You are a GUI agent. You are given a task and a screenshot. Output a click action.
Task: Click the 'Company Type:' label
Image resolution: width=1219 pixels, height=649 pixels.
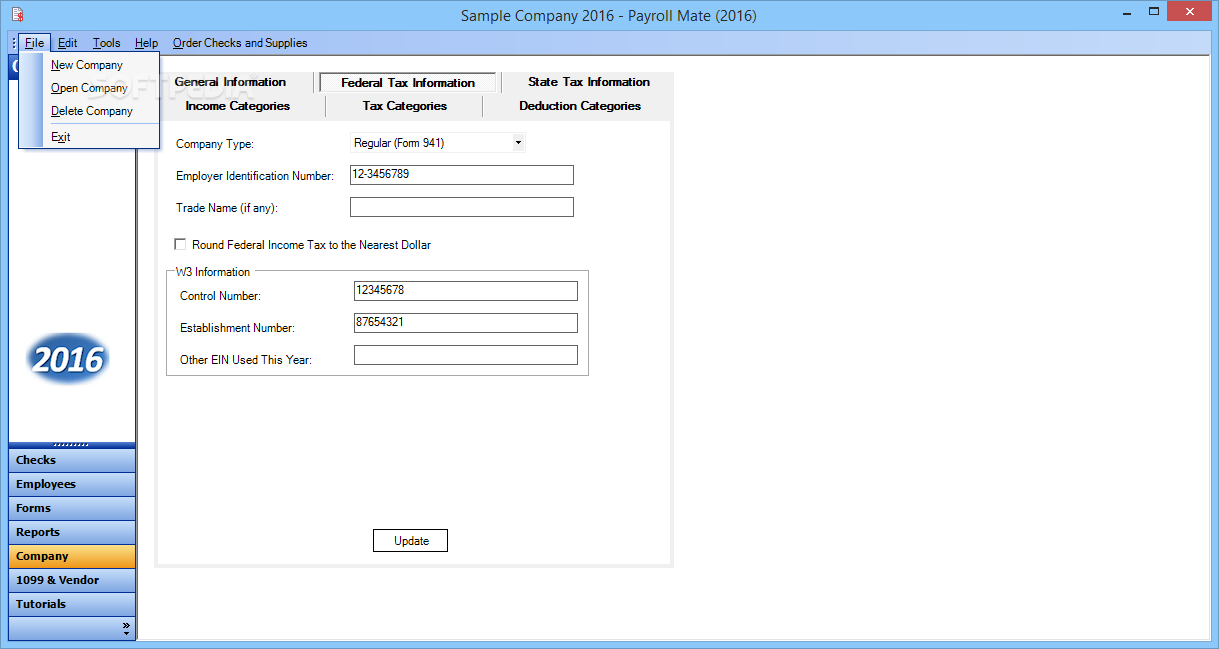(x=215, y=144)
